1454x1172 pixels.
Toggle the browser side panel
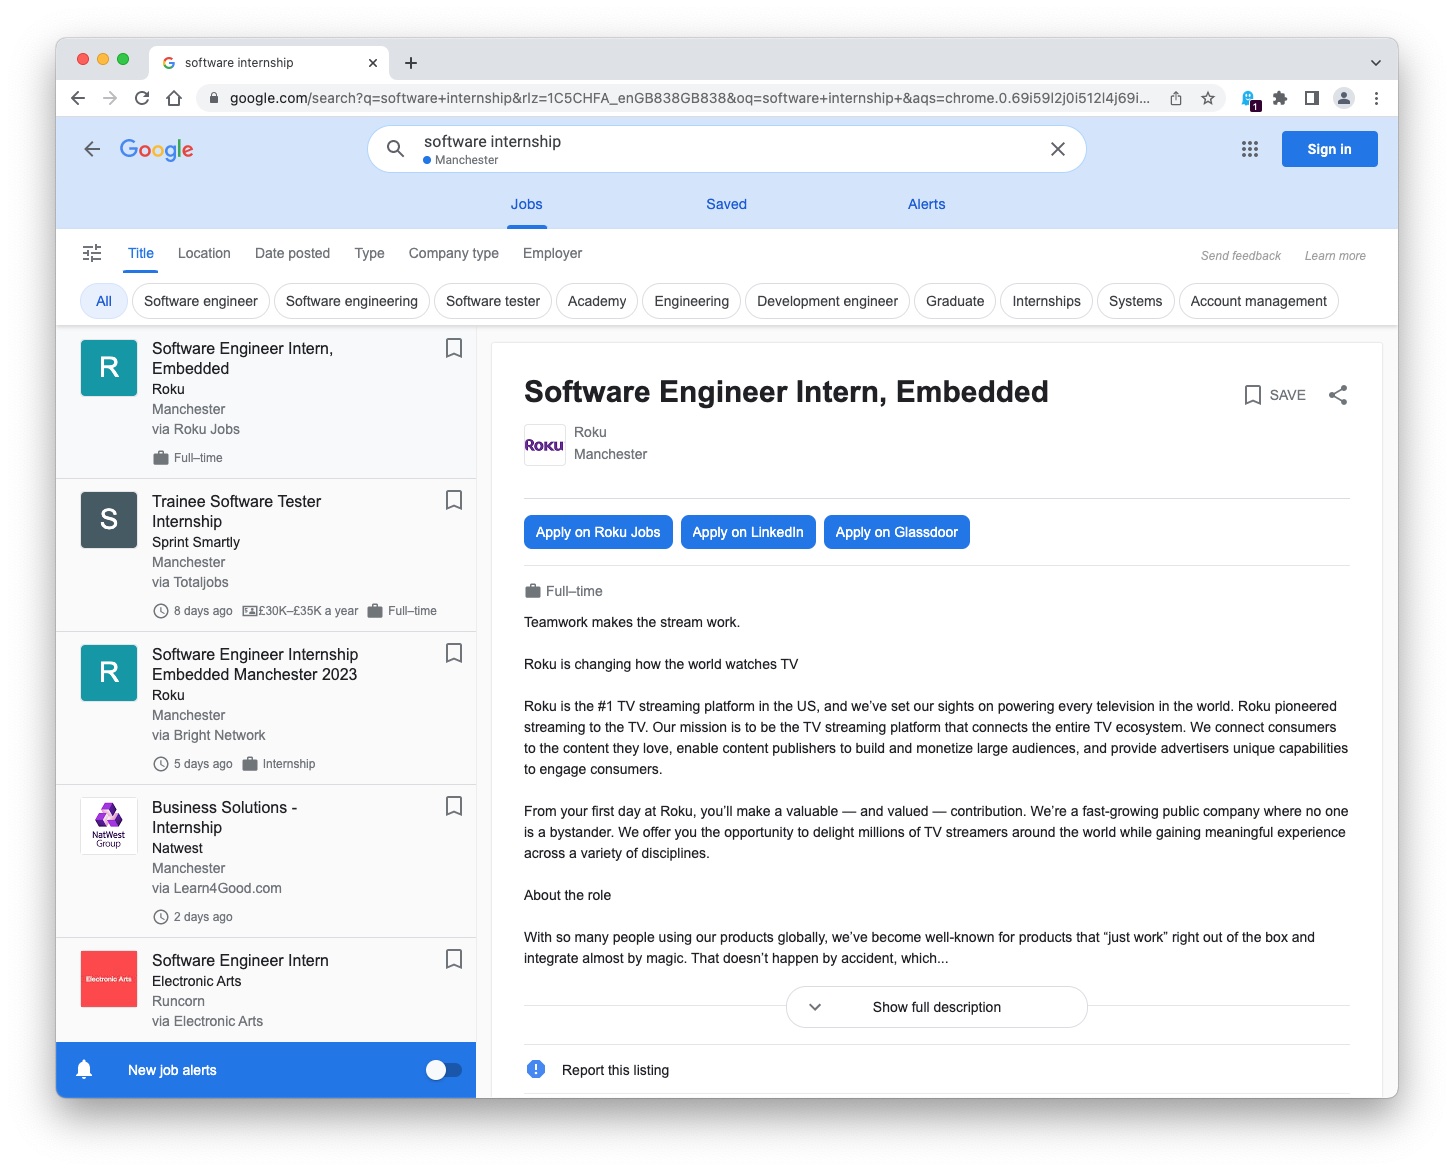click(1312, 98)
